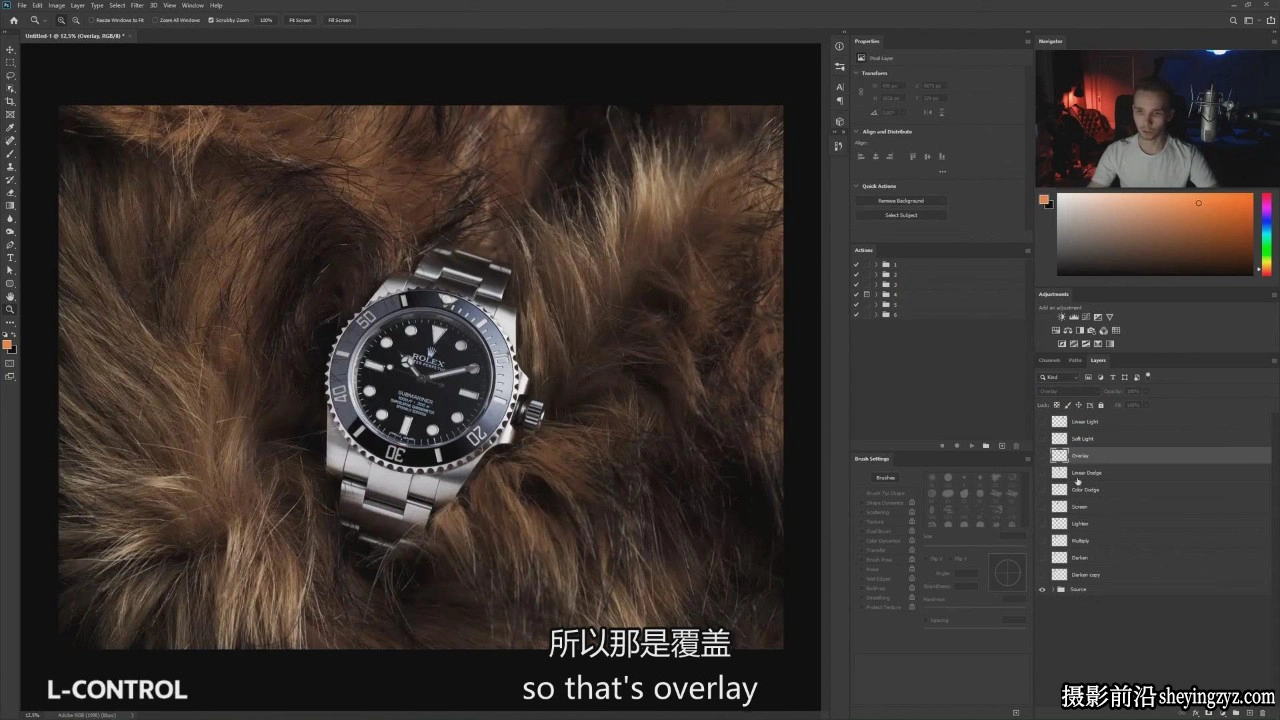This screenshot has height=720, width=1280.
Task: Show the Soft Light layer
Action: [x=1042, y=439]
